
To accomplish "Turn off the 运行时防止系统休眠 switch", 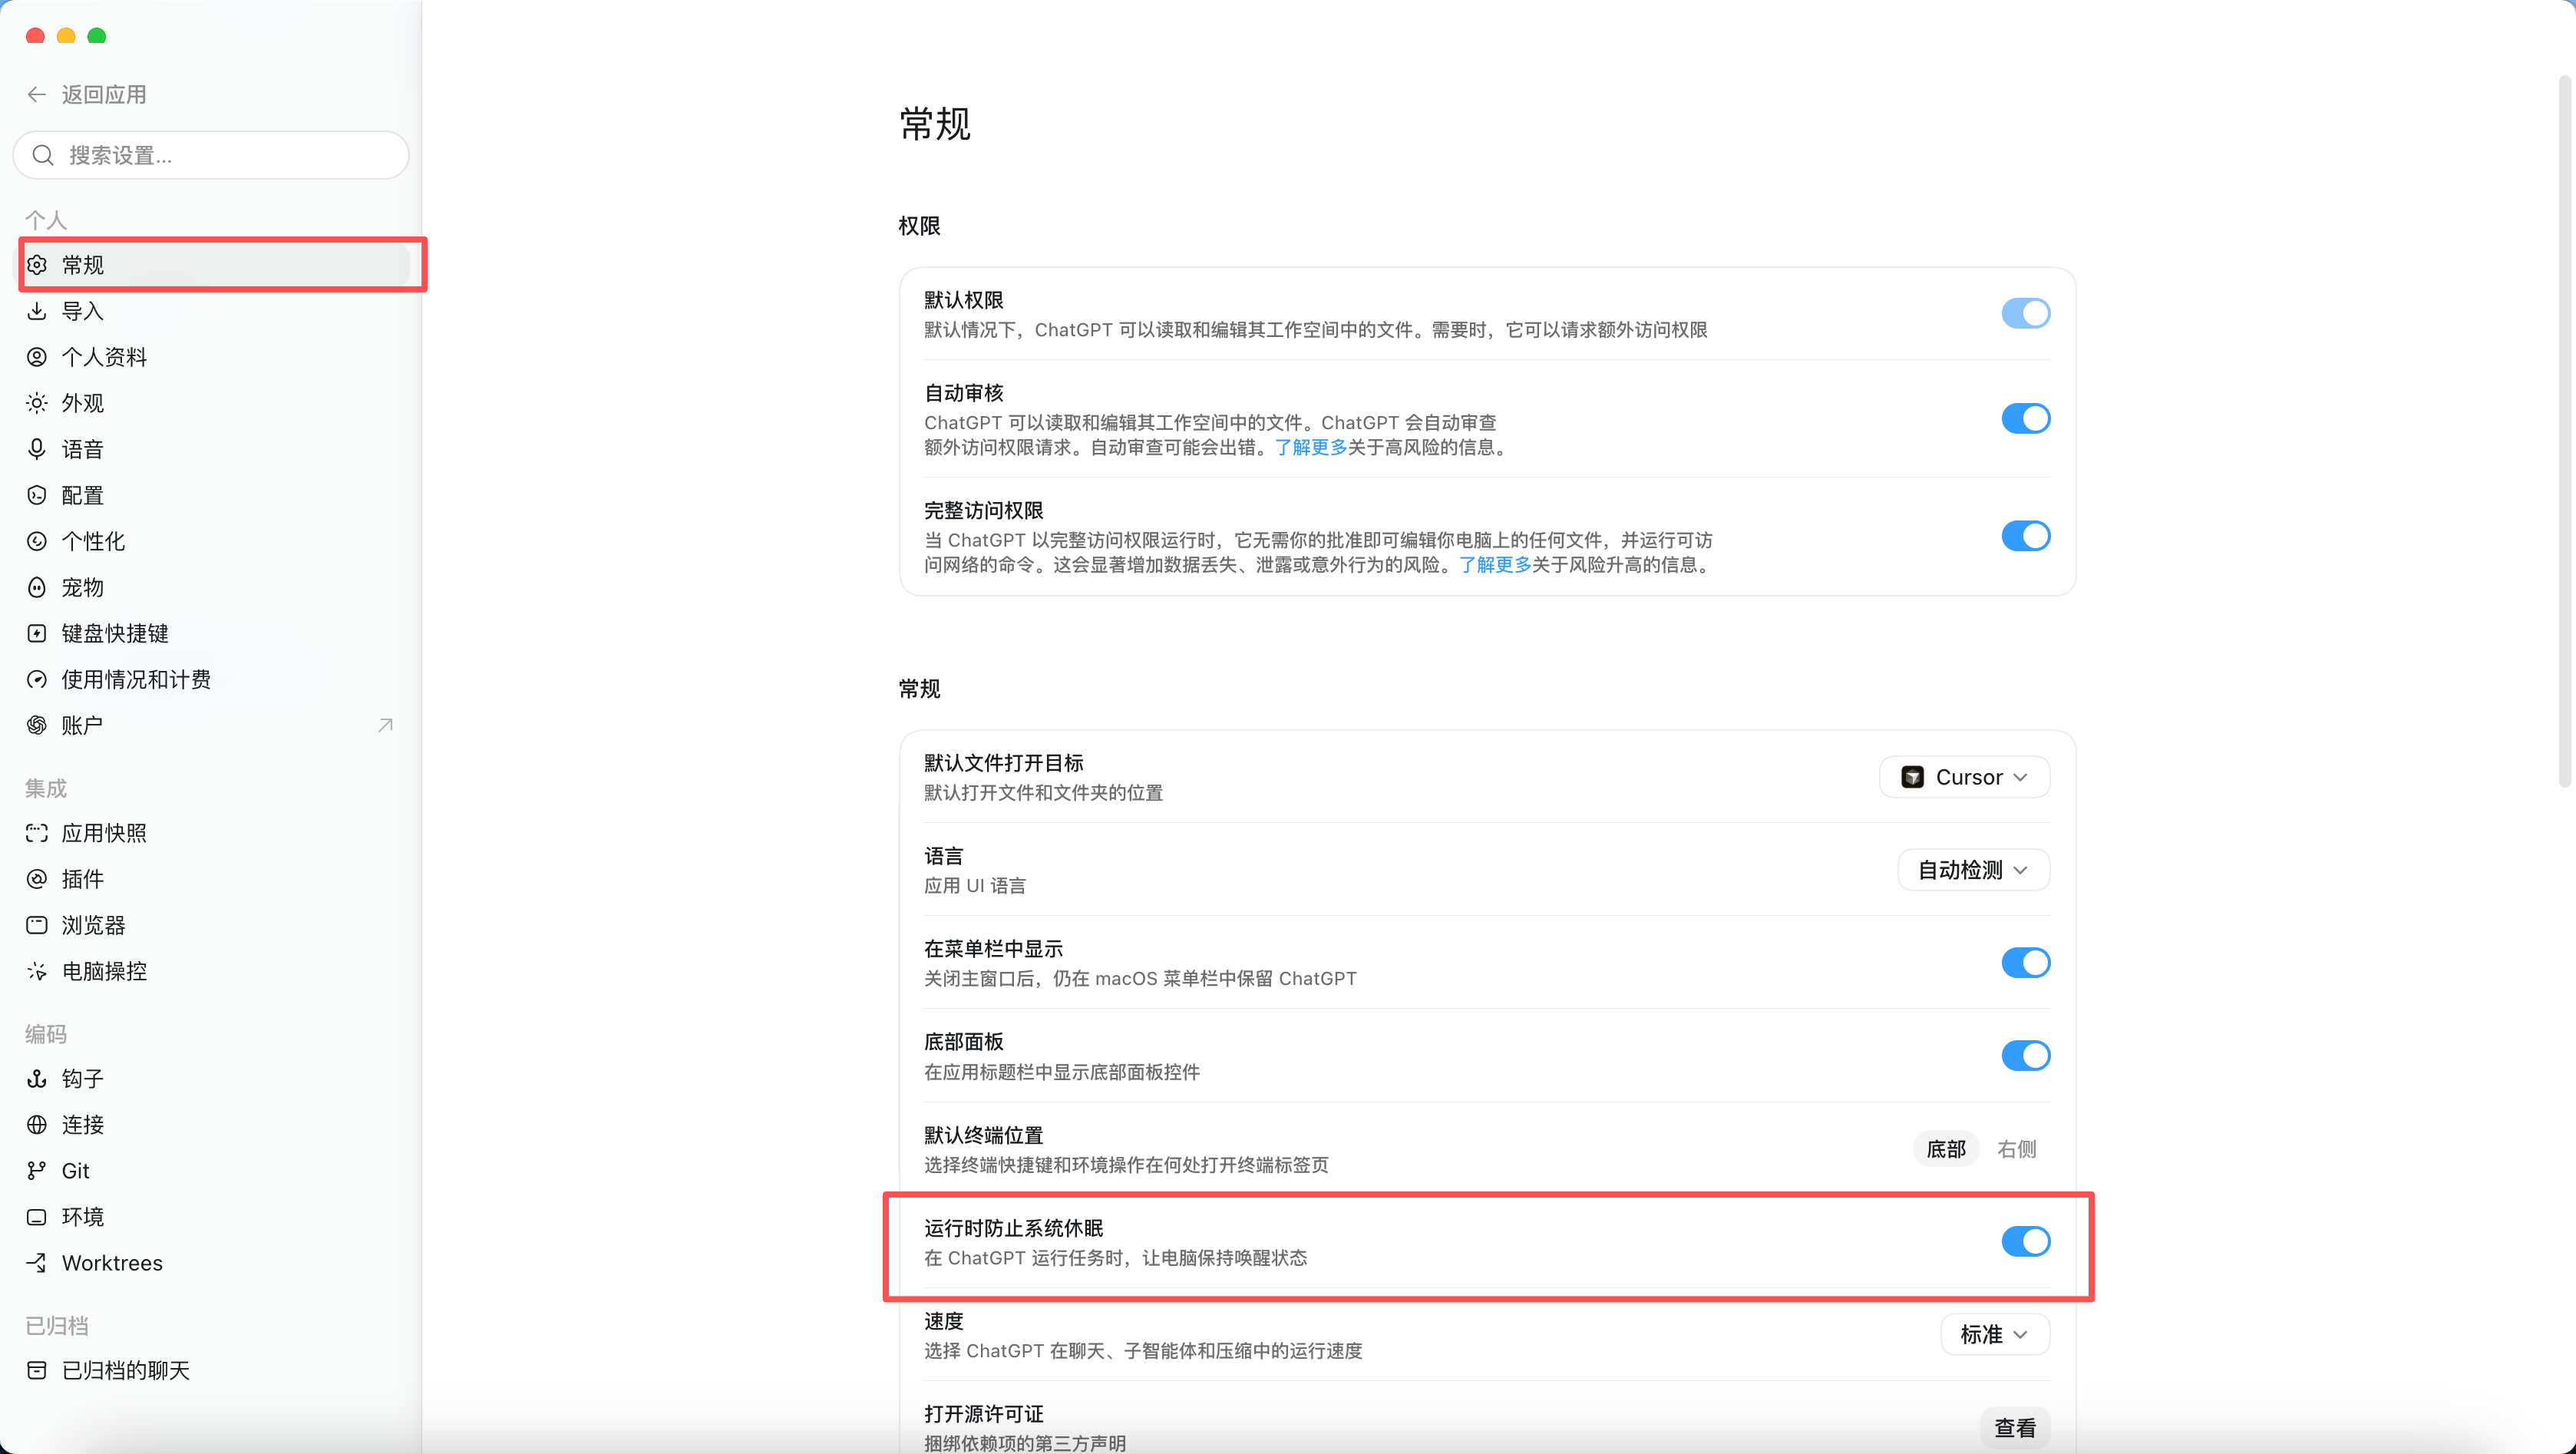I will (x=2025, y=1241).
